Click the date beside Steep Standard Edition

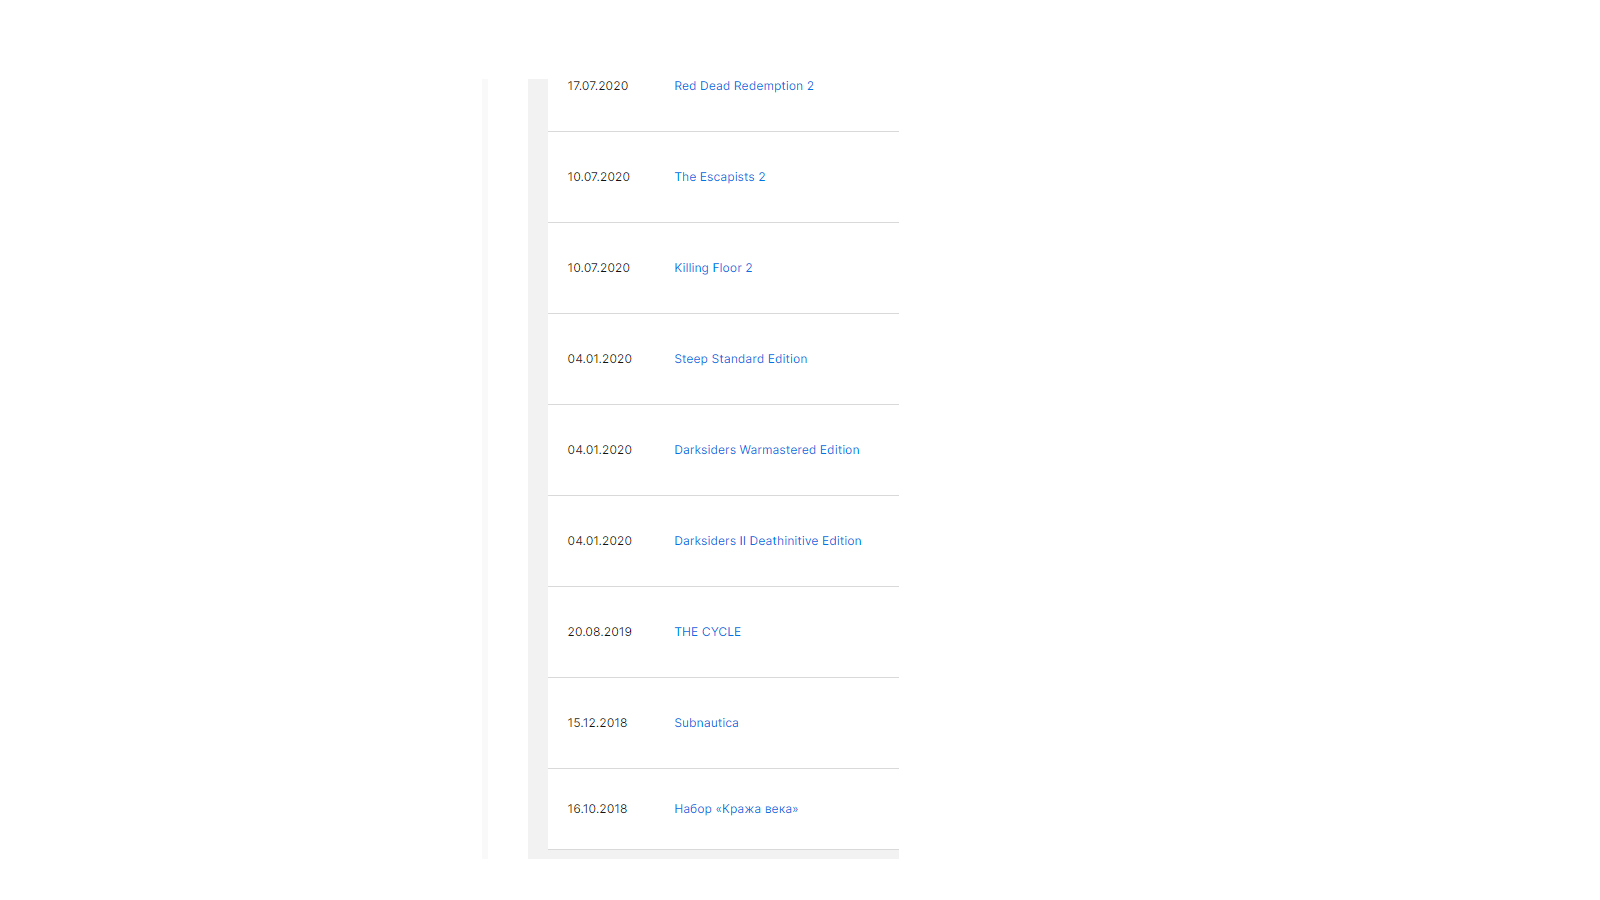(600, 359)
